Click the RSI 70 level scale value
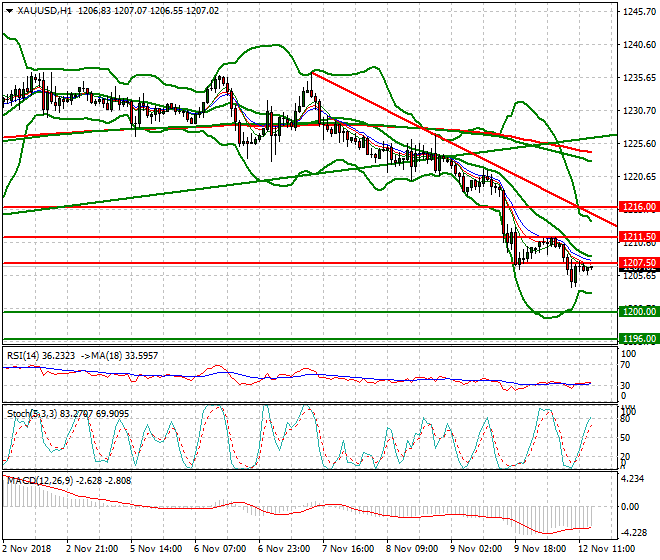The height and width of the screenshot is (560, 660). [626, 365]
